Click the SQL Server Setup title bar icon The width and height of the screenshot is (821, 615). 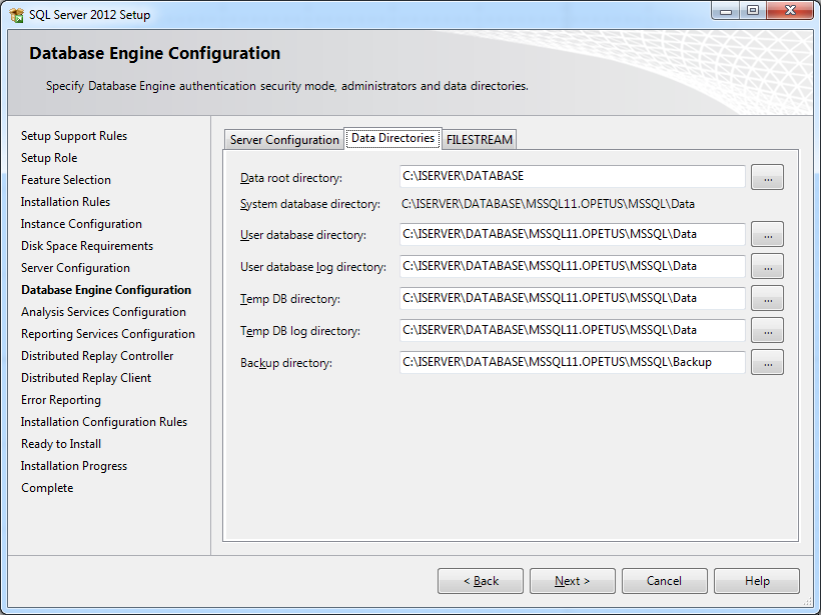point(16,15)
